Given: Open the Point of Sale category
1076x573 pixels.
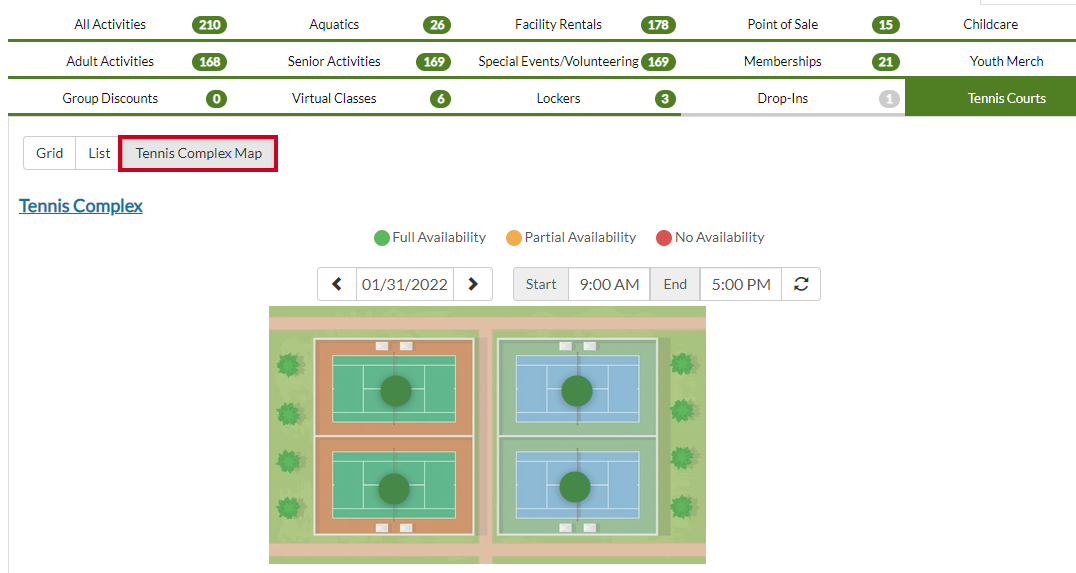Looking at the screenshot, I should pos(782,25).
